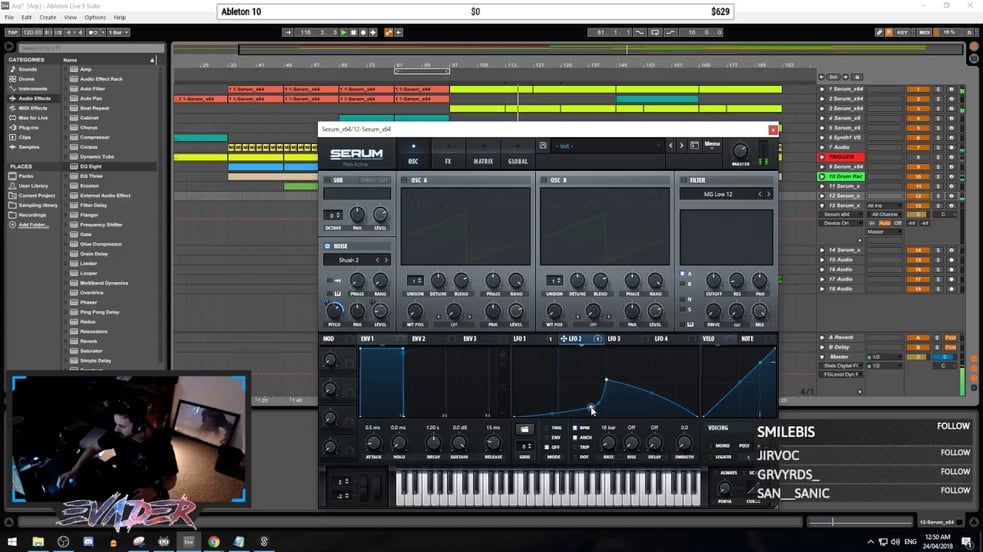This screenshot has height=552, width=983.
Task: Select EQ Eight in the effects list
Action: click(91, 167)
